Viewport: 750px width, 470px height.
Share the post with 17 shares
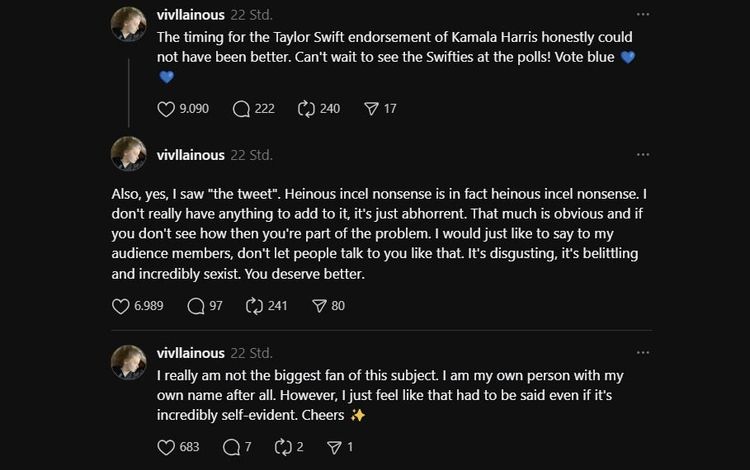coord(370,108)
